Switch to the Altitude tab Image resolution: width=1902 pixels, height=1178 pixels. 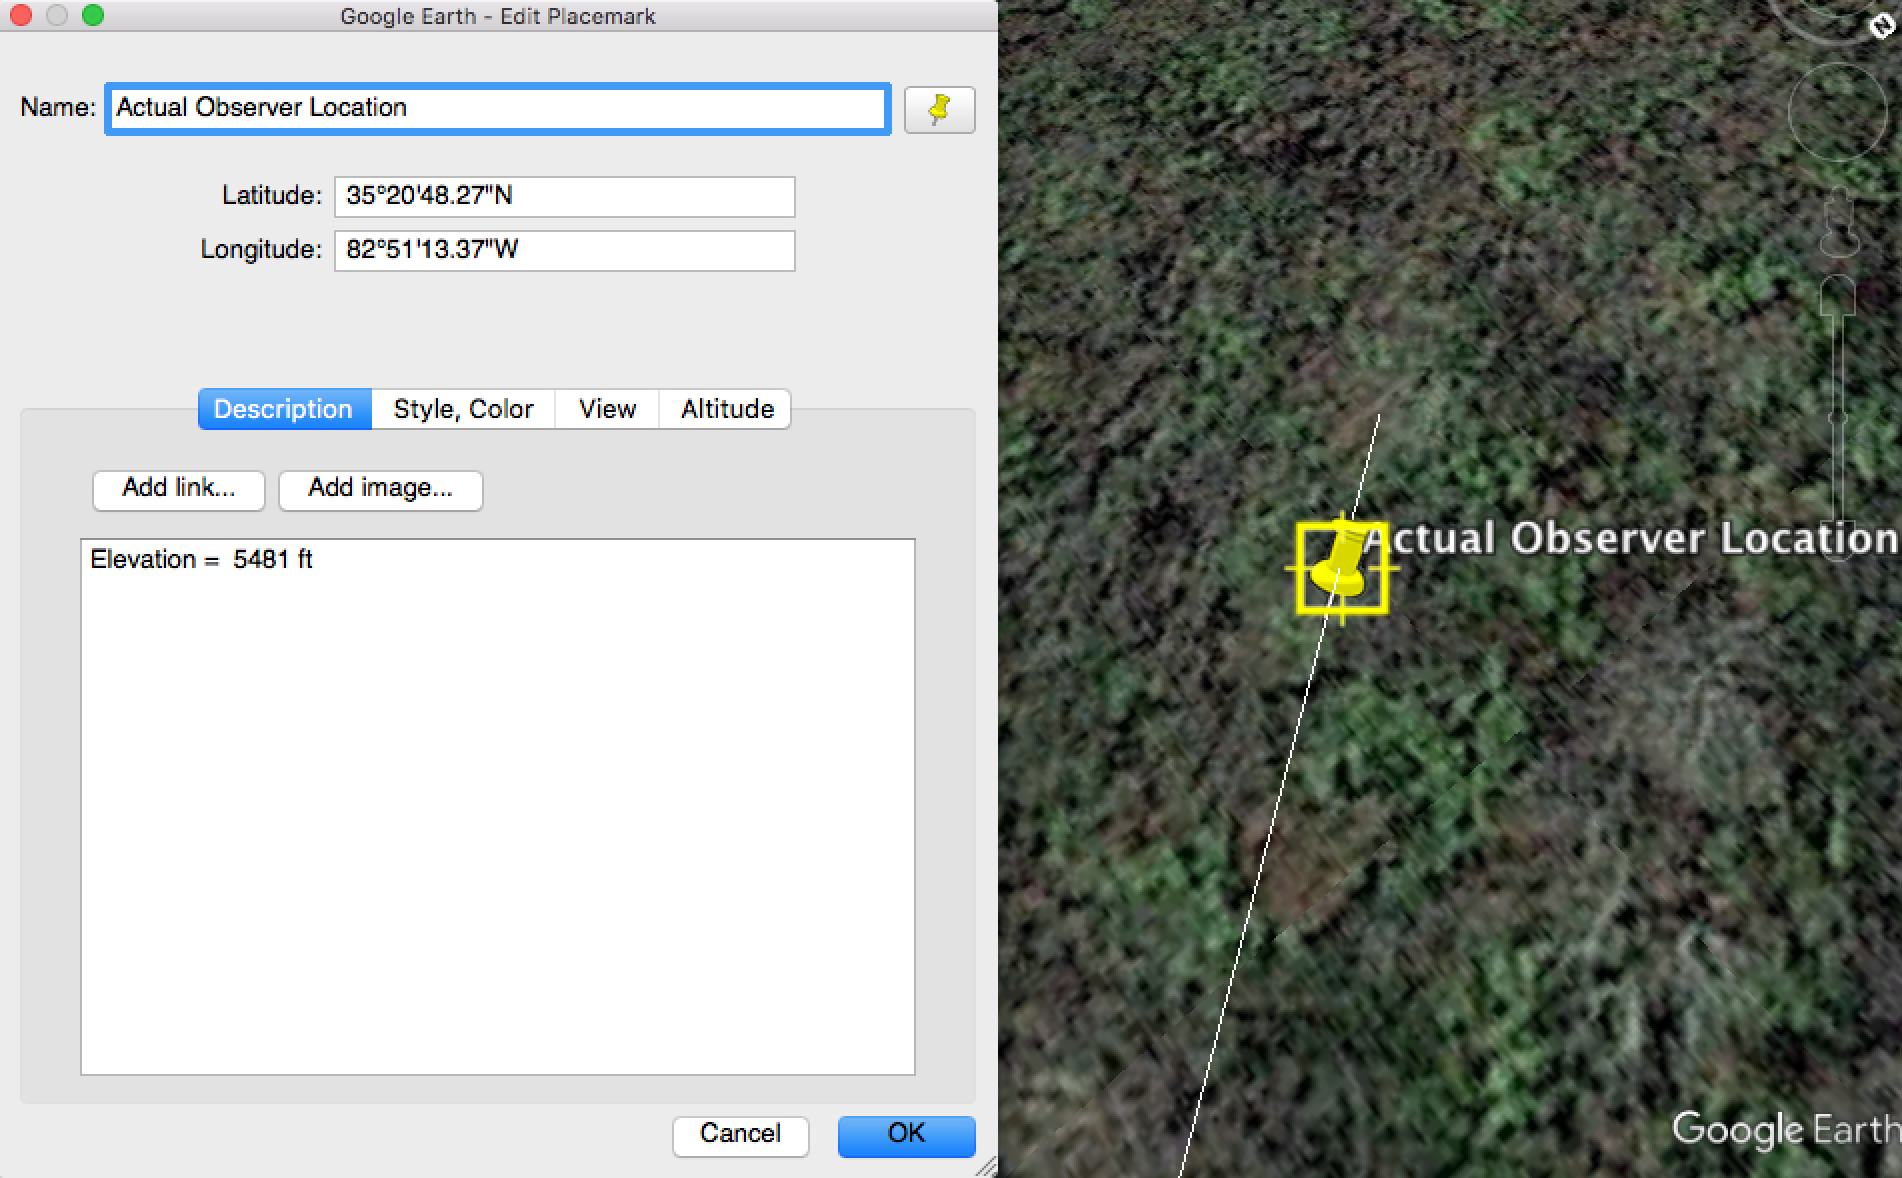point(726,409)
